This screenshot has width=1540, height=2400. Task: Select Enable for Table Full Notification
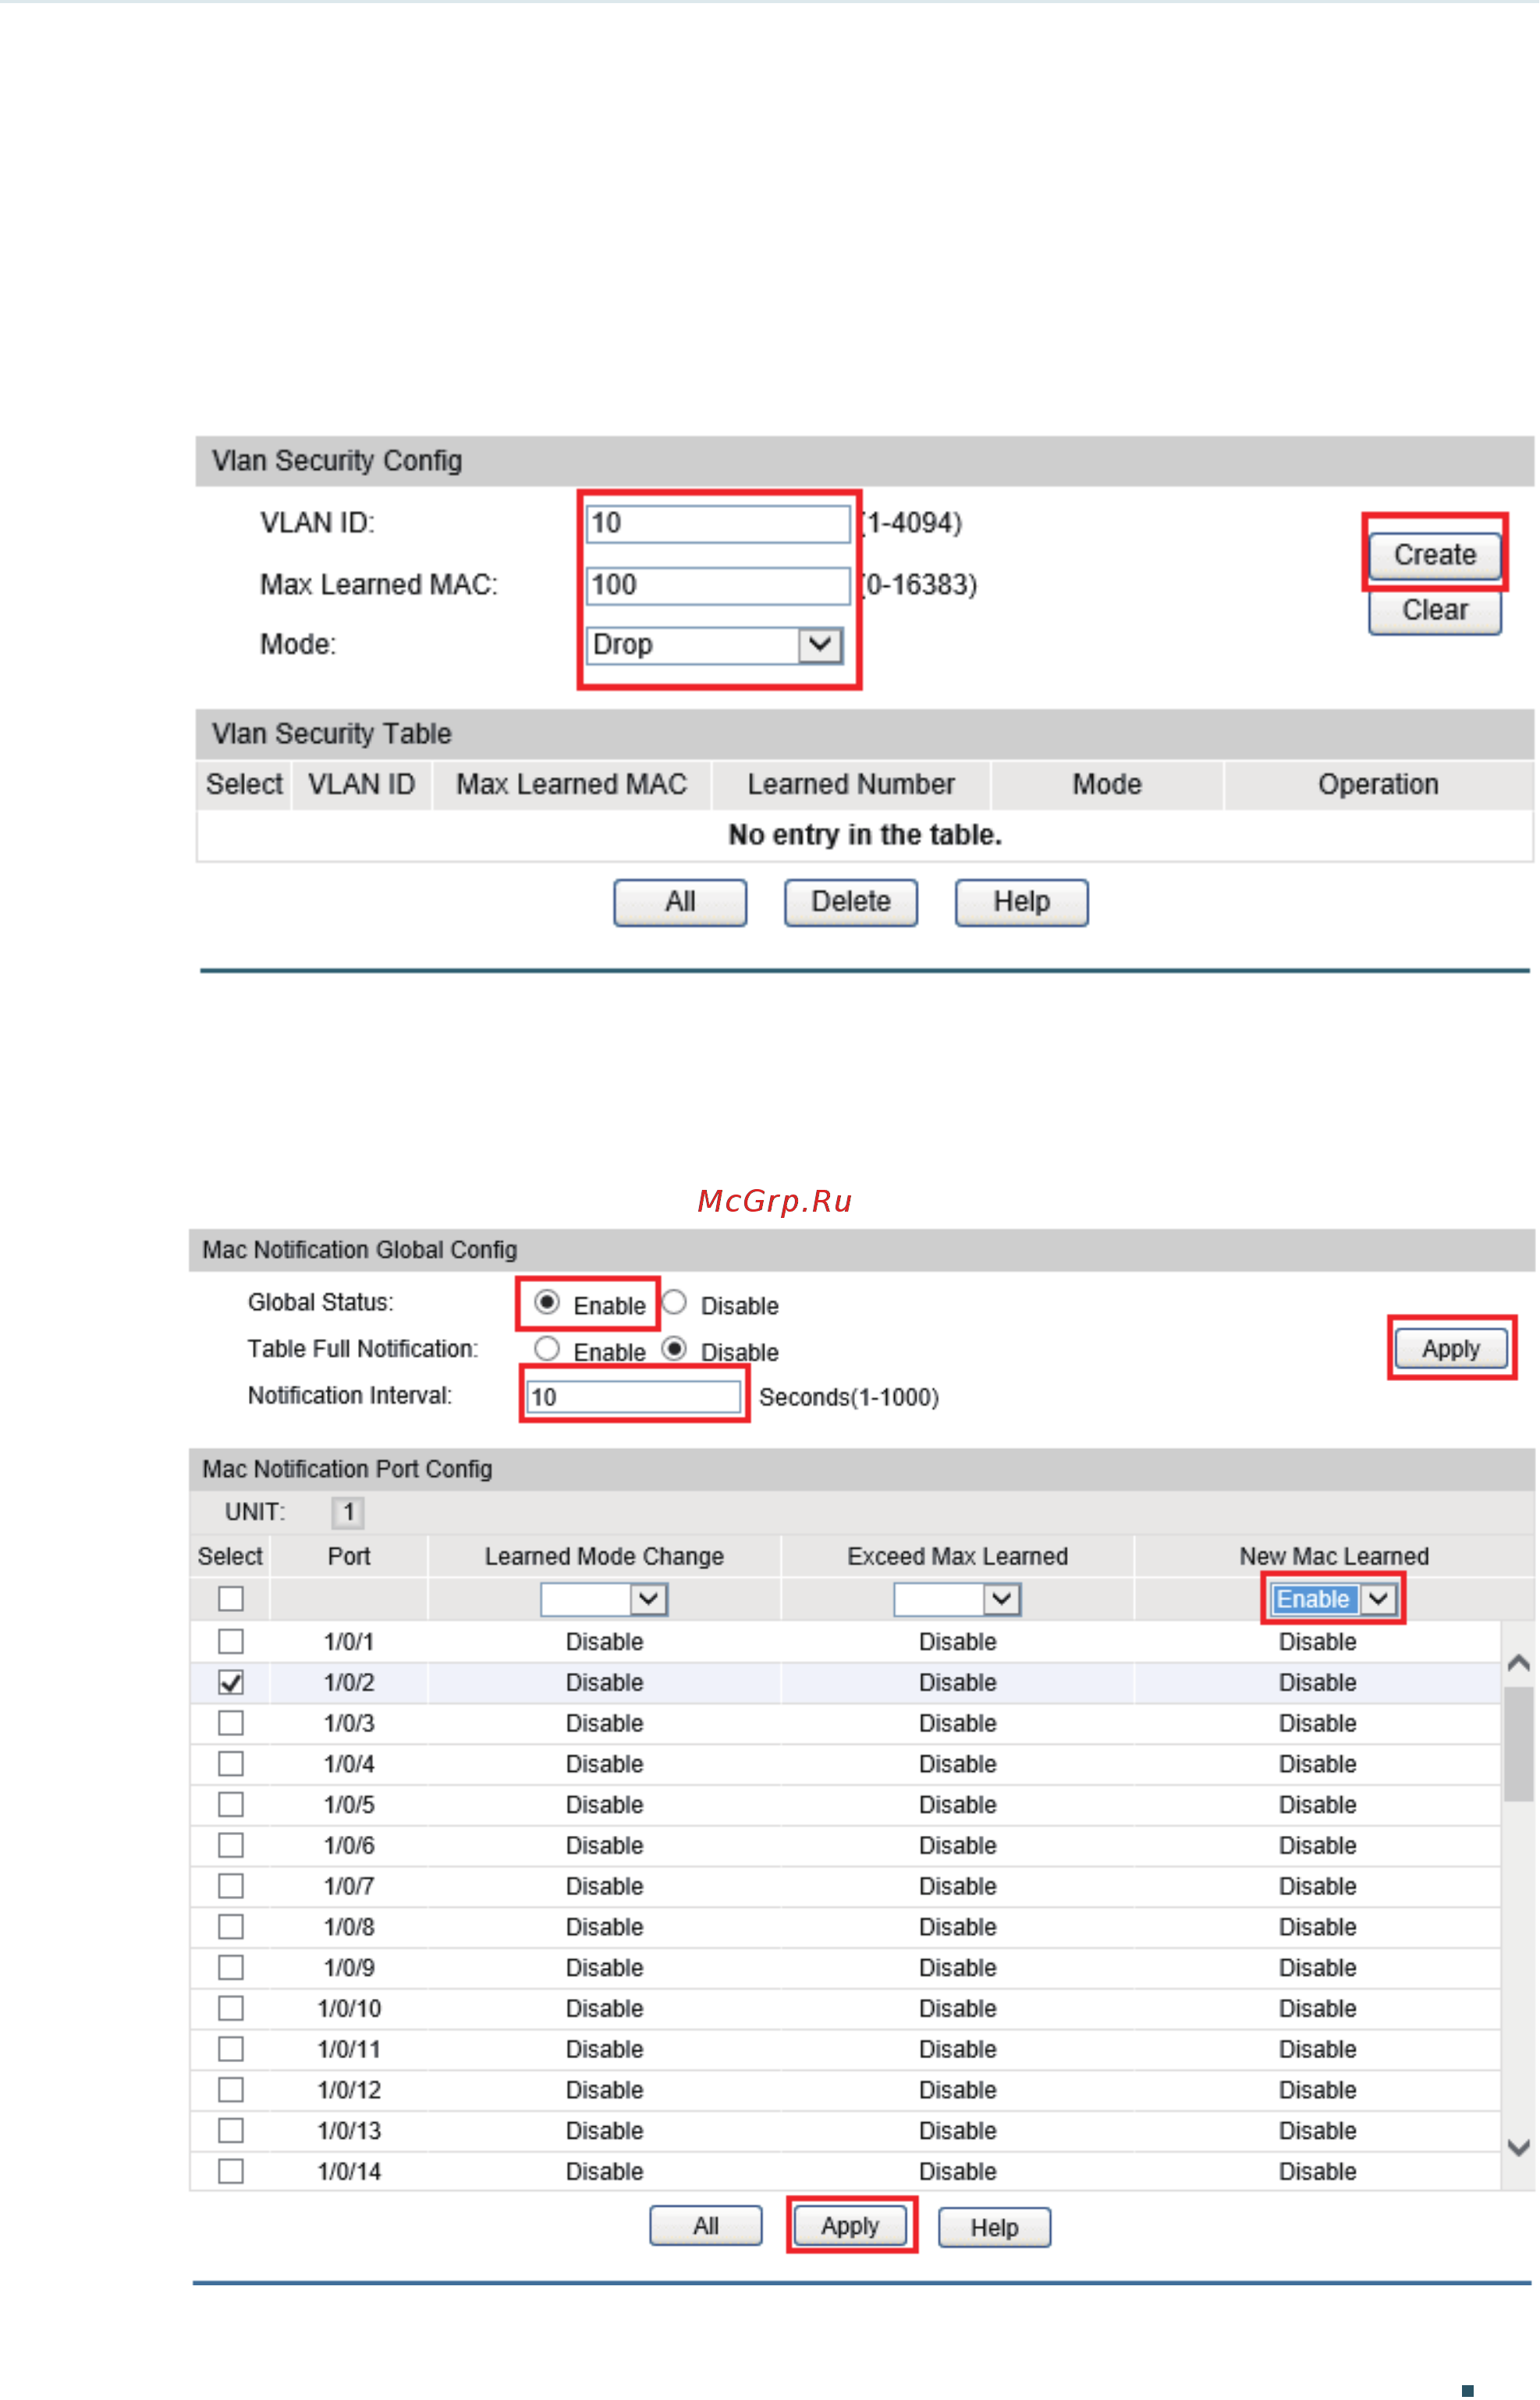coord(547,1349)
